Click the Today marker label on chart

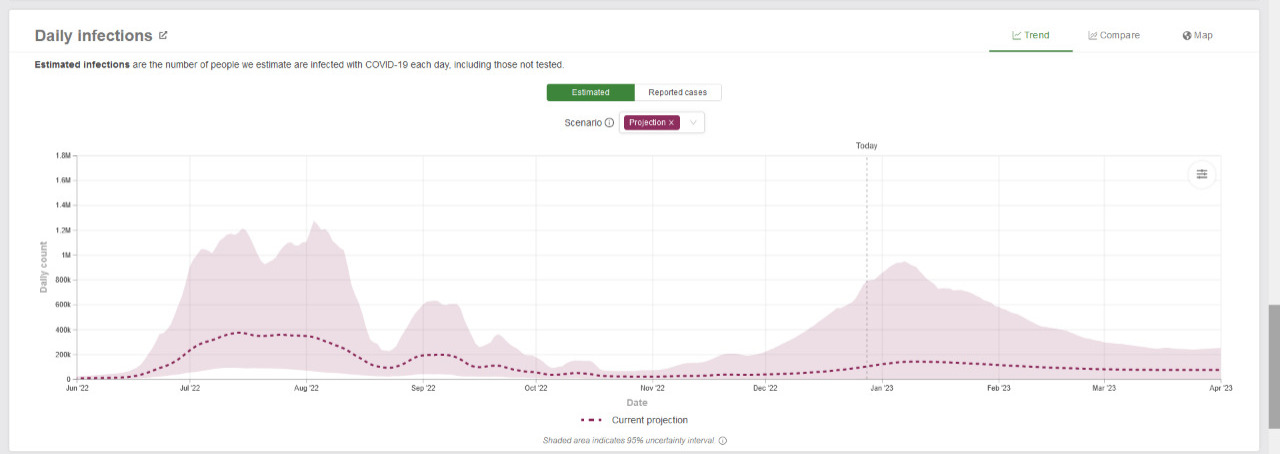[x=866, y=146]
